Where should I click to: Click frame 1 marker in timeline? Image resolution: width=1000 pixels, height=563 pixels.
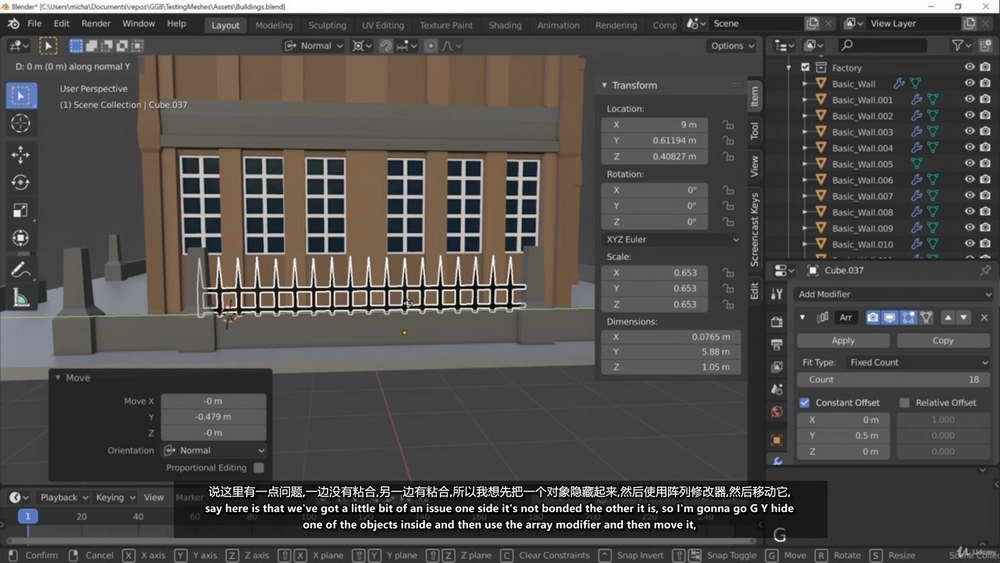27,516
